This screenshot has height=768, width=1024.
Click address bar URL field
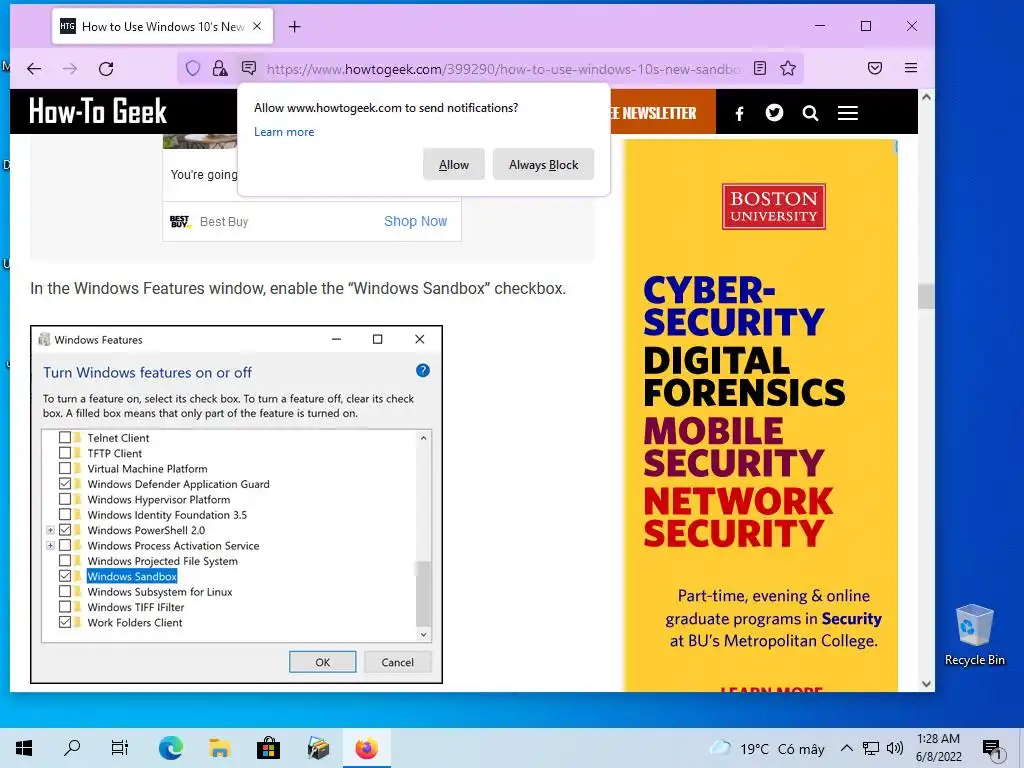point(503,69)
